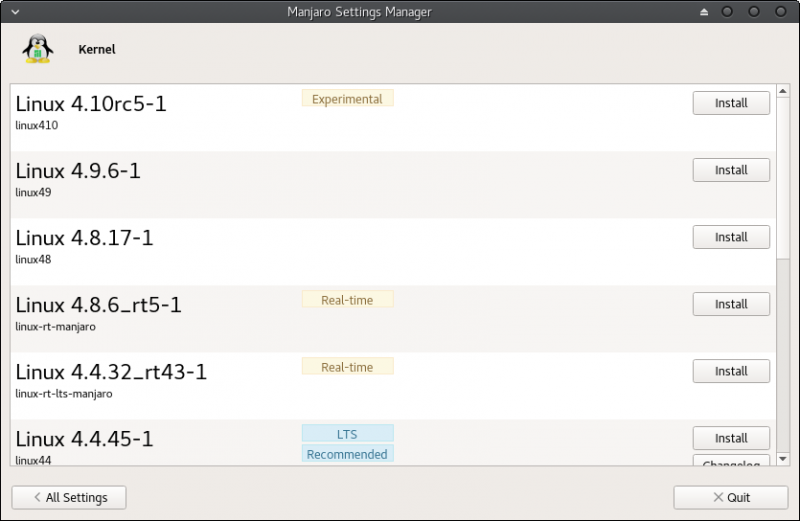The image size is (800, 521).
Task: Maximize the window using the middle circle button
Action: 754,12
